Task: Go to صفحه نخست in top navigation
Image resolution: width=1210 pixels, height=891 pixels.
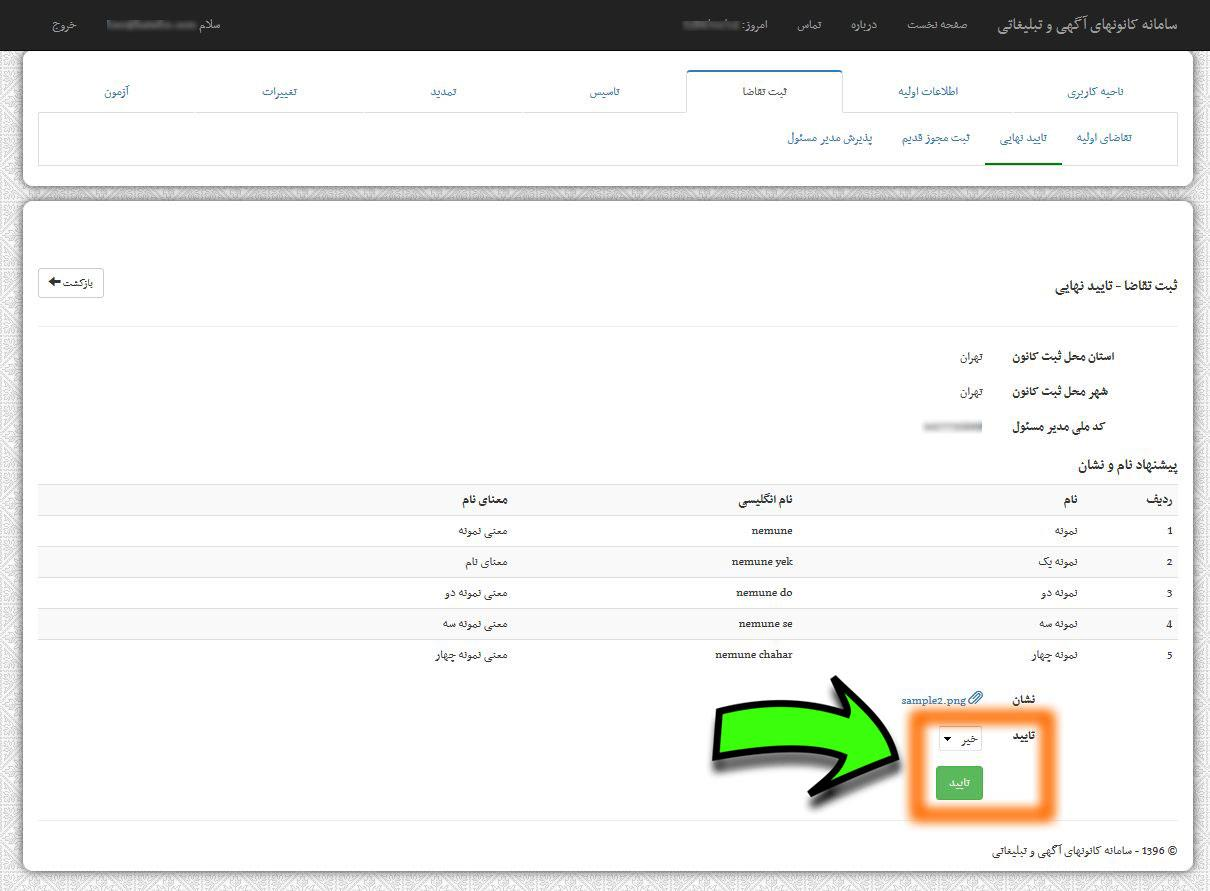Action: [937, 25]
